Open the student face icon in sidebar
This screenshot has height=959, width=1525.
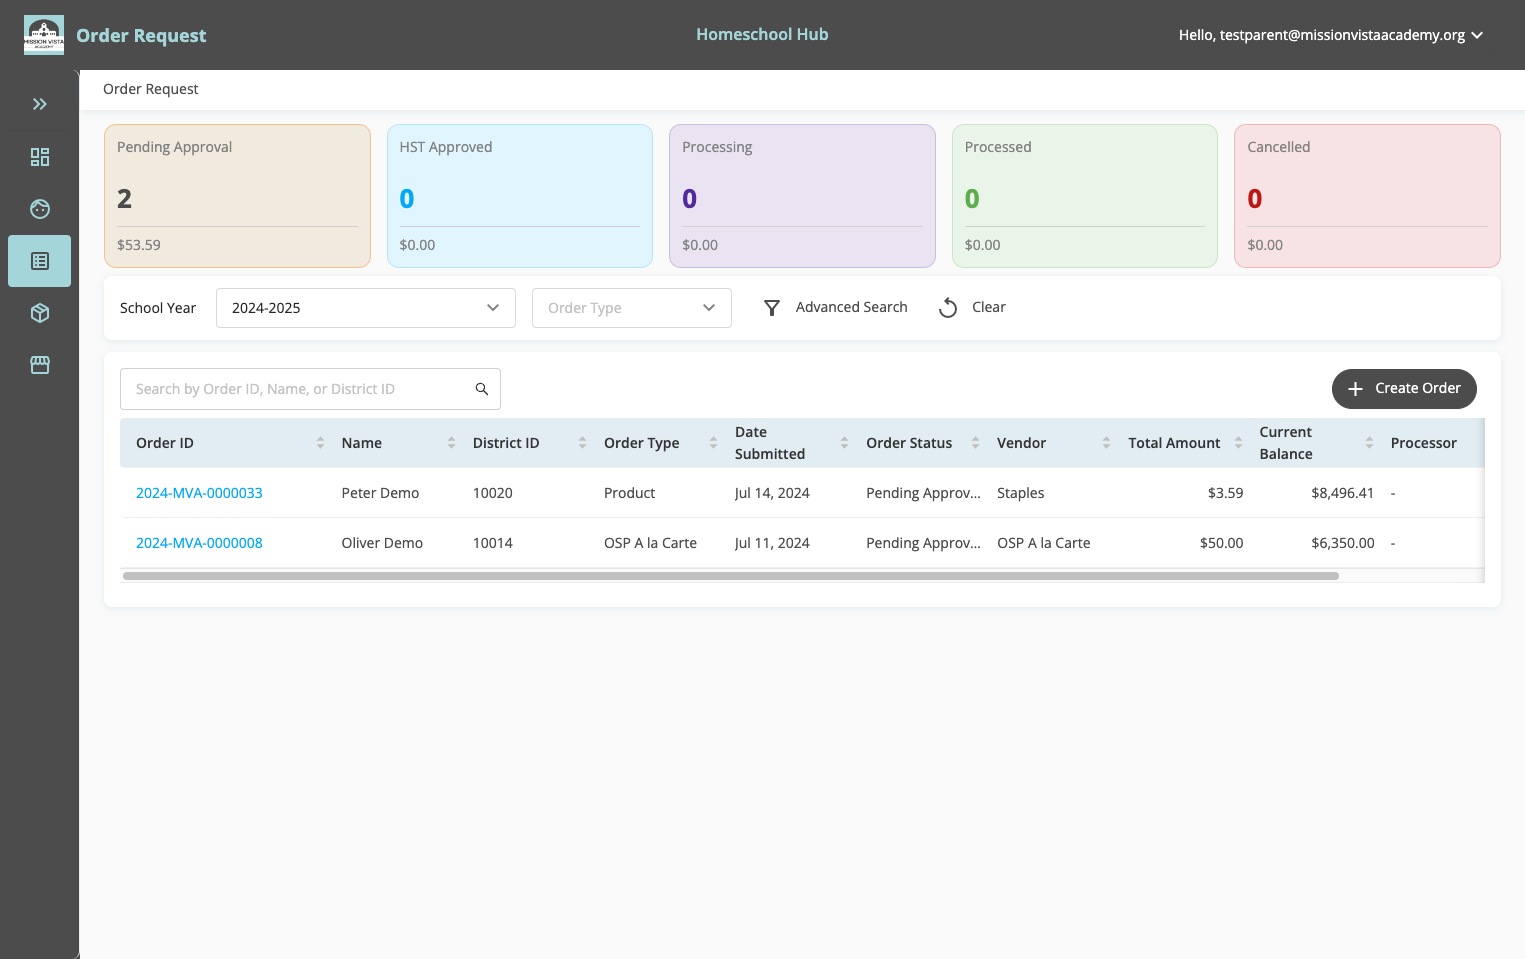point(40,209)
